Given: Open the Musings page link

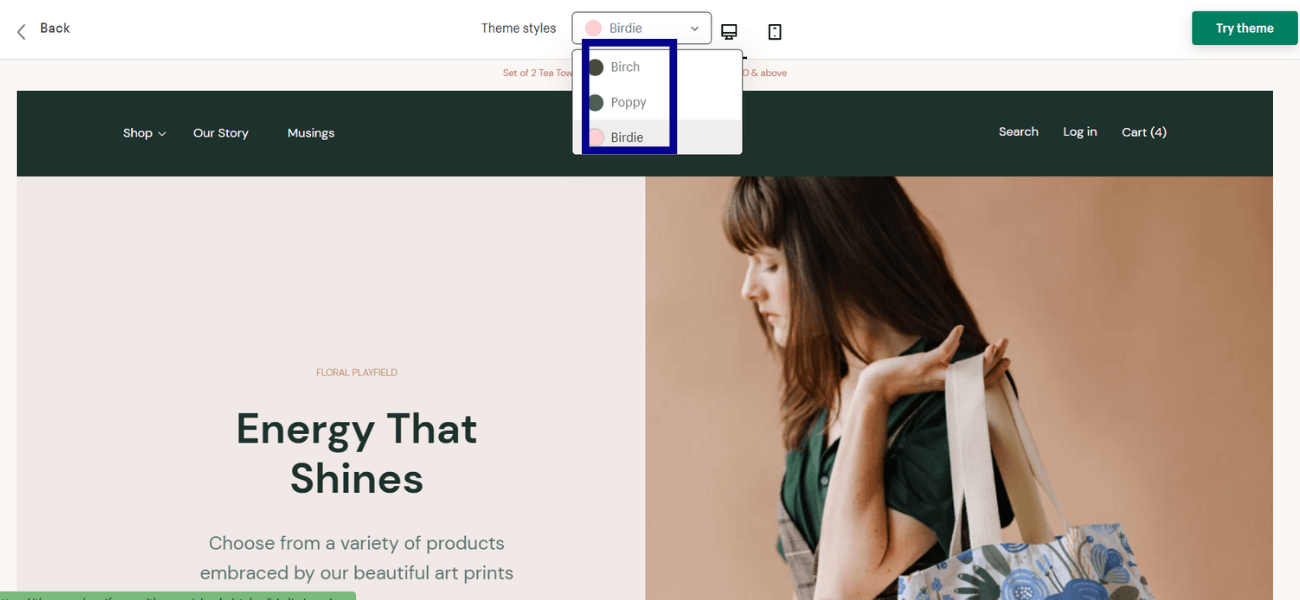Looking at the screenshot, I should tap(311, 133).
